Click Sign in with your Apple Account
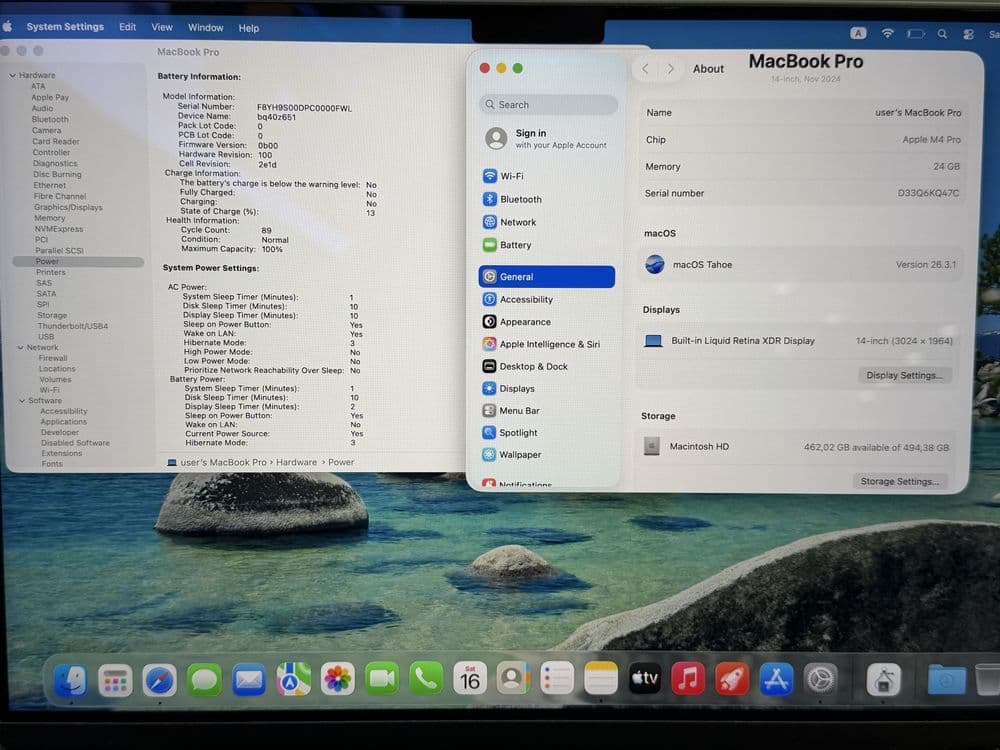Image resolution: width=1000 pixels, height=750 pixels. click(547, 138)
